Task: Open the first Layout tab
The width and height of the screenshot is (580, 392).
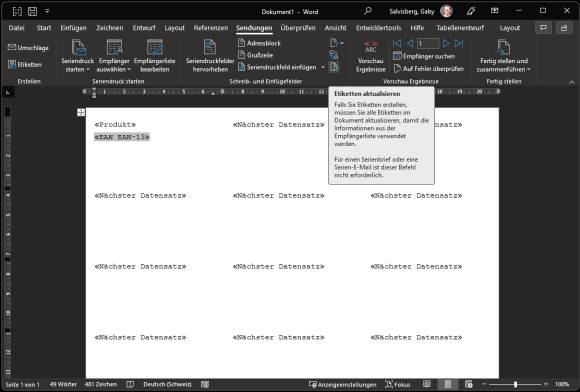Action: pyautogui.click(x=174, y=28)
